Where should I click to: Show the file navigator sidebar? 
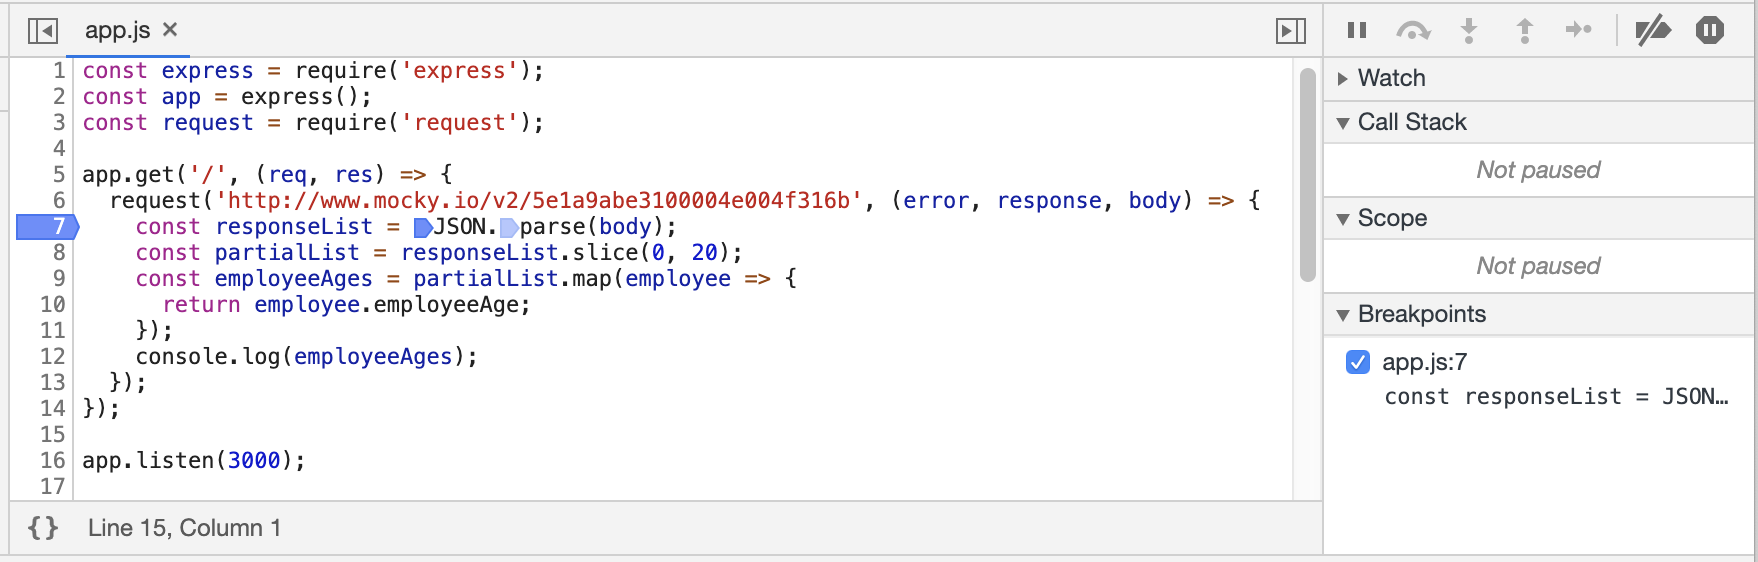click(42, 31)
